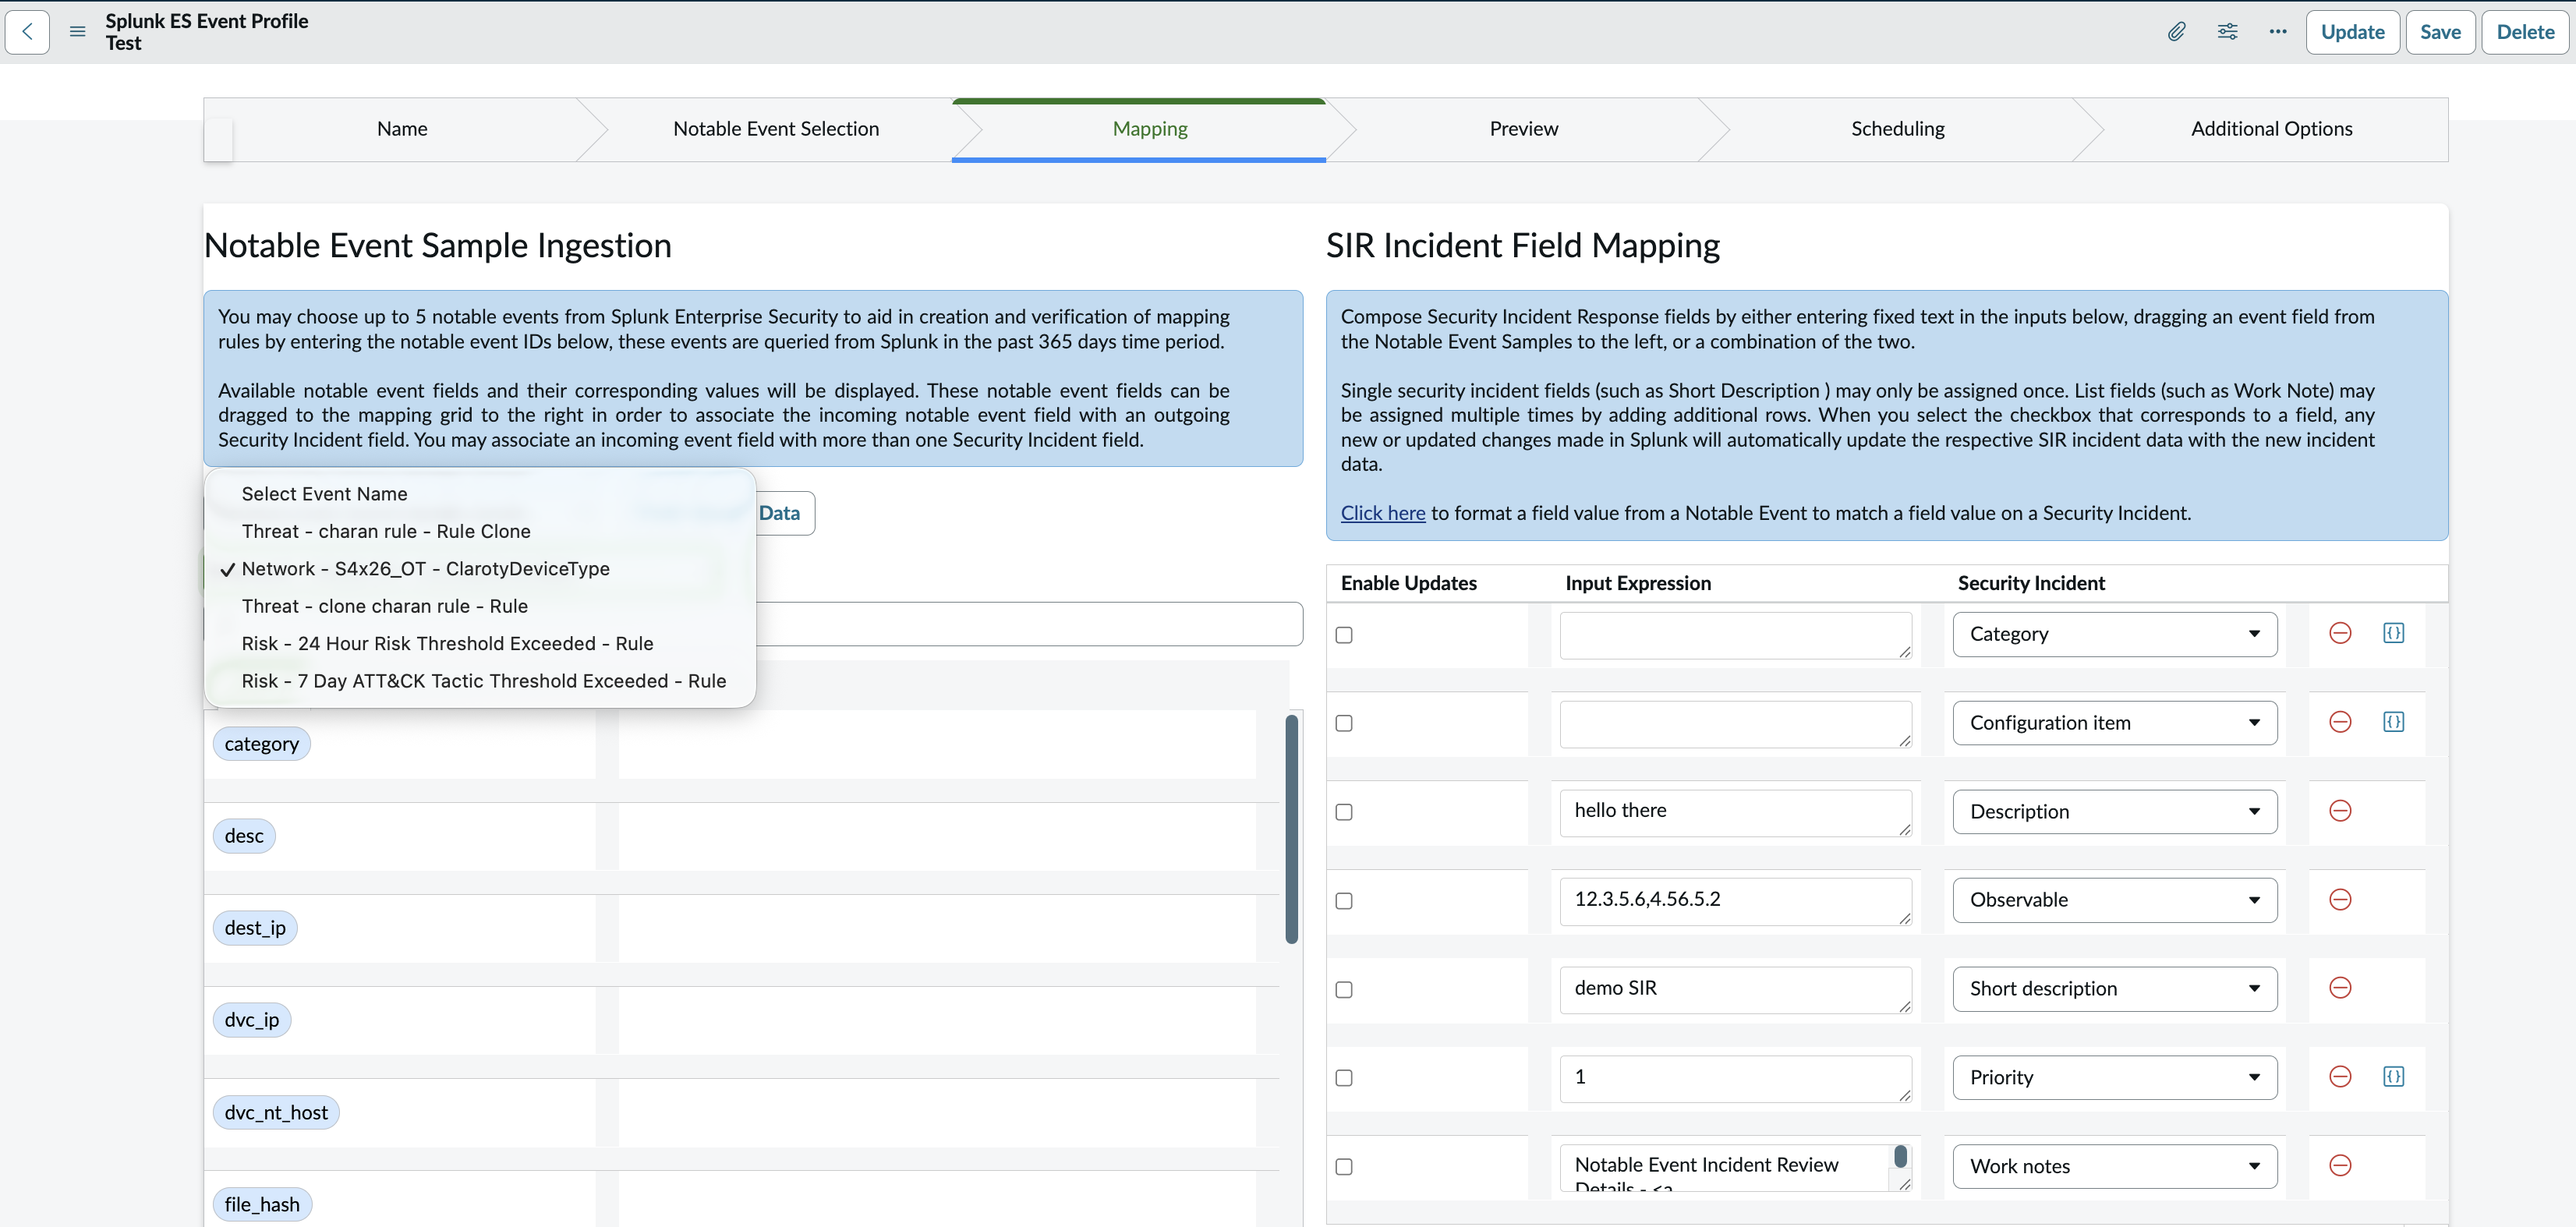Click the Update button
The image size is (2576, 1227).
pos(2352,32)
